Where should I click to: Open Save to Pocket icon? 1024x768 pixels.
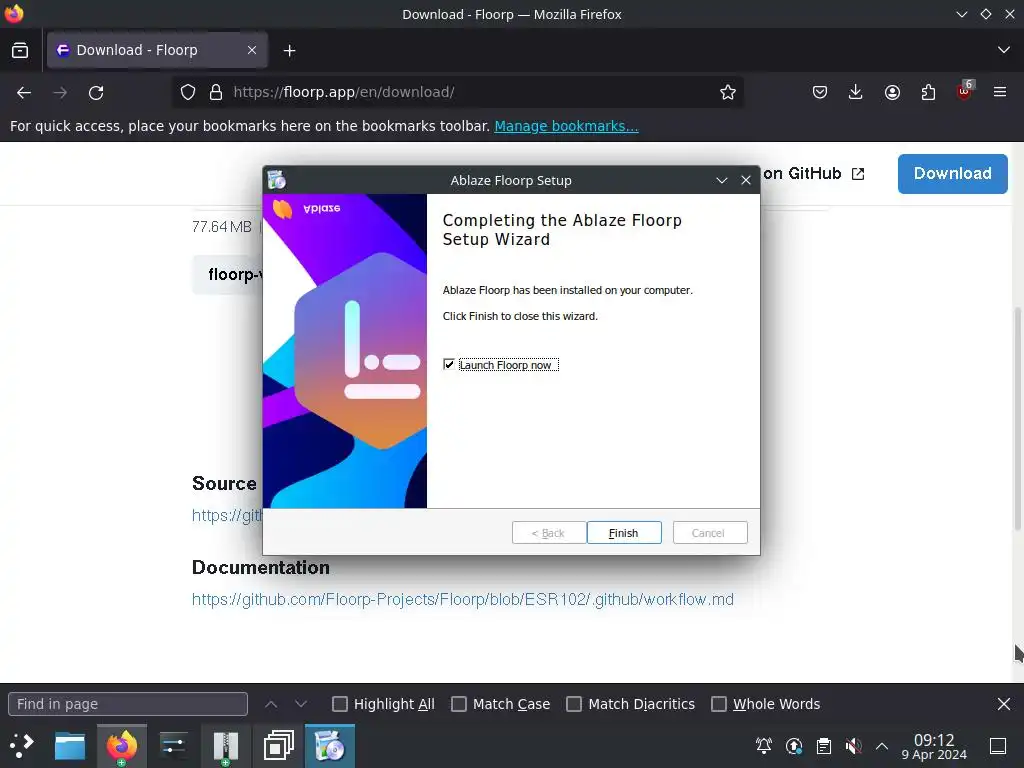coord(820,93)
